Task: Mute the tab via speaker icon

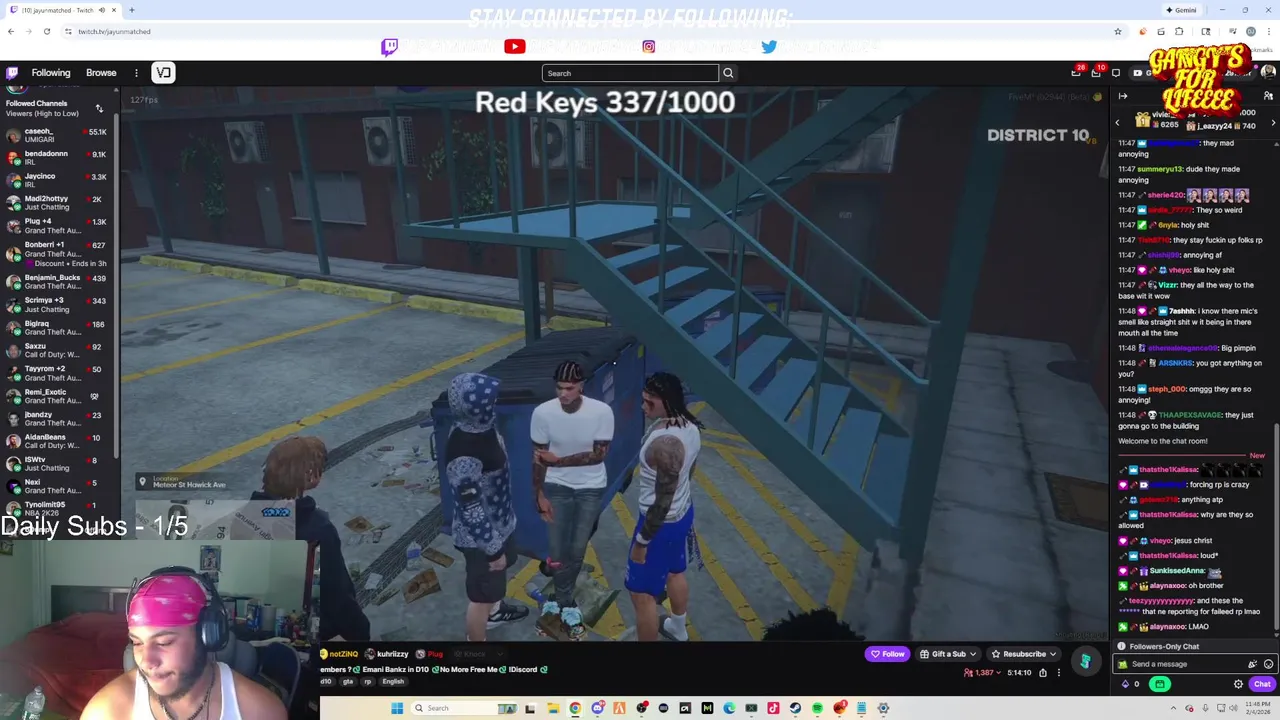Action: [x=101, y=10]
